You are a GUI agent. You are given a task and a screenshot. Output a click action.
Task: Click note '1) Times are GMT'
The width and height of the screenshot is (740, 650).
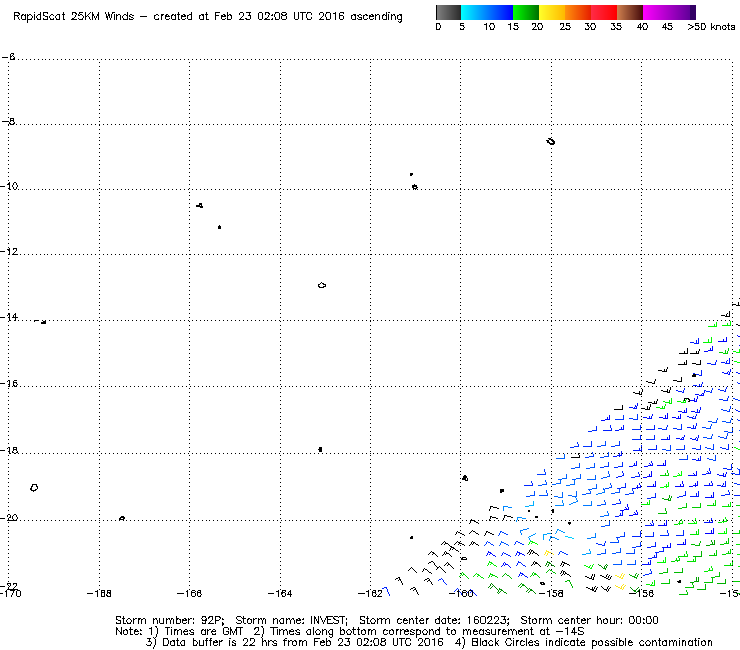coord(196,631)
